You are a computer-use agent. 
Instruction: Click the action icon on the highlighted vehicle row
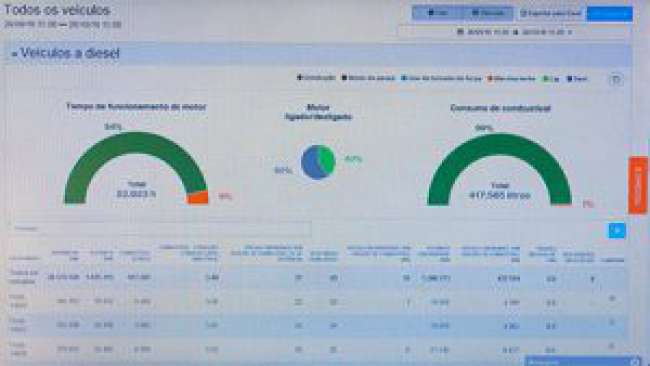tap(612, 322)
